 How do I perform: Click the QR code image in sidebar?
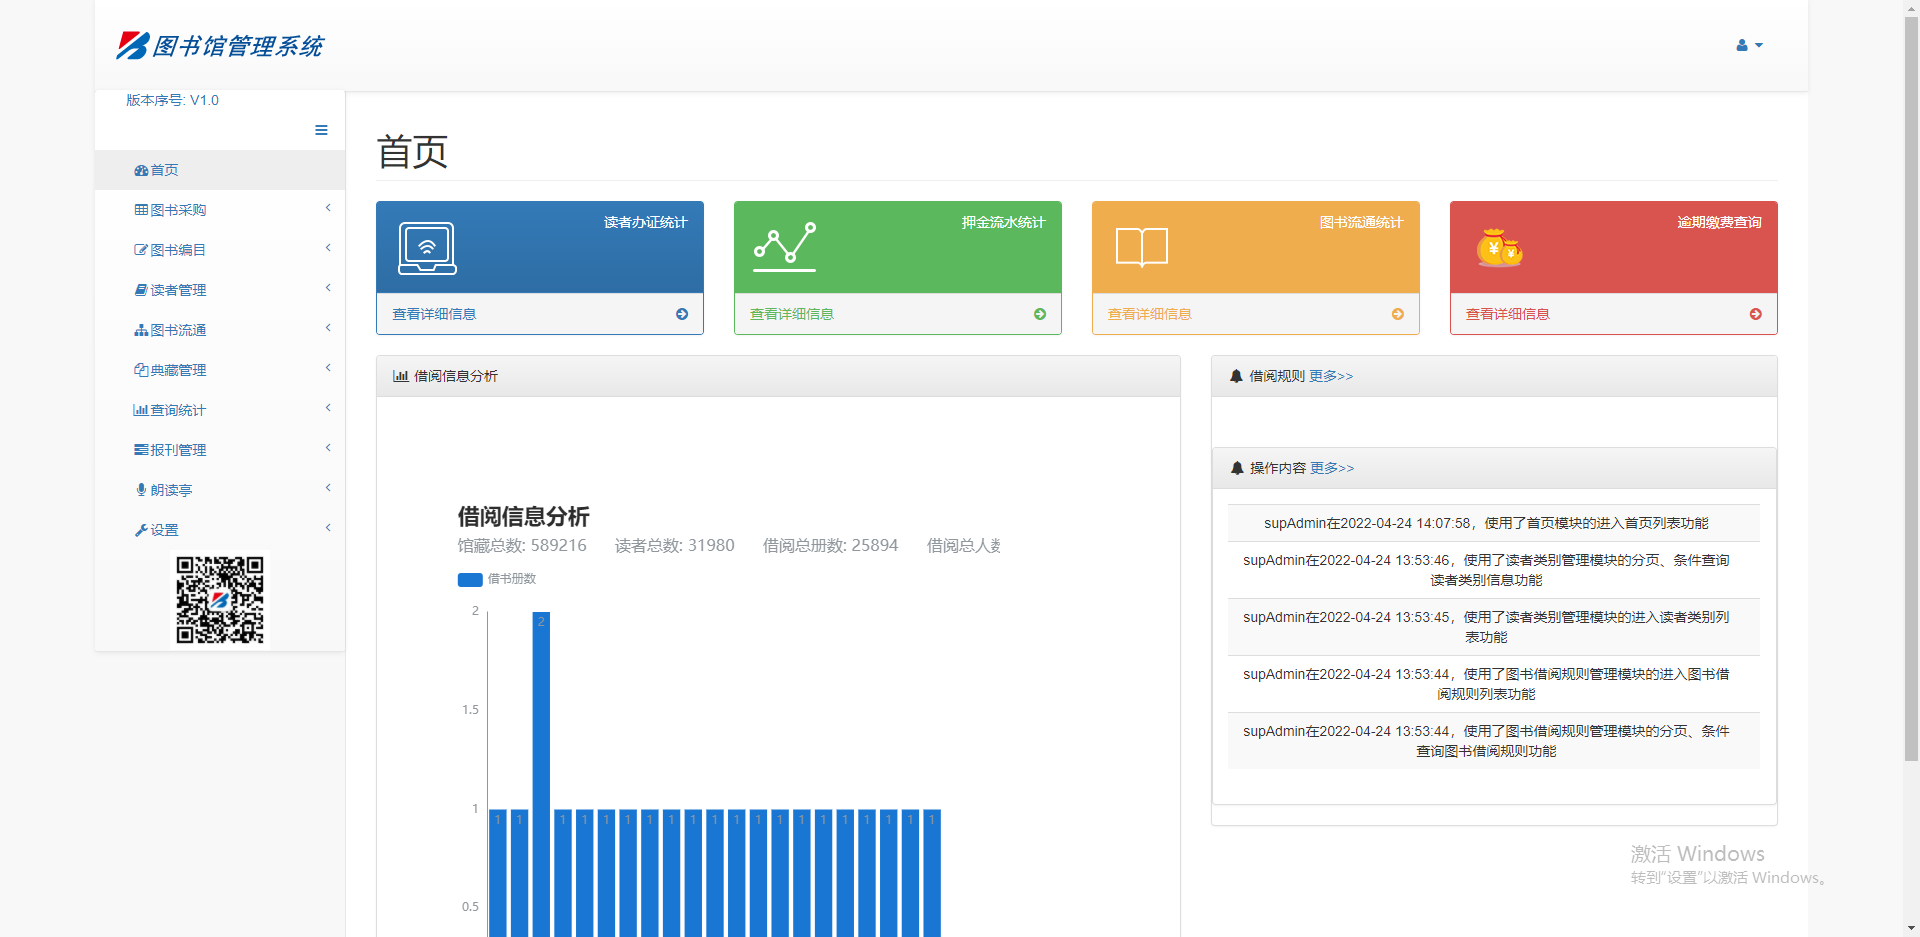click(220, 600)
